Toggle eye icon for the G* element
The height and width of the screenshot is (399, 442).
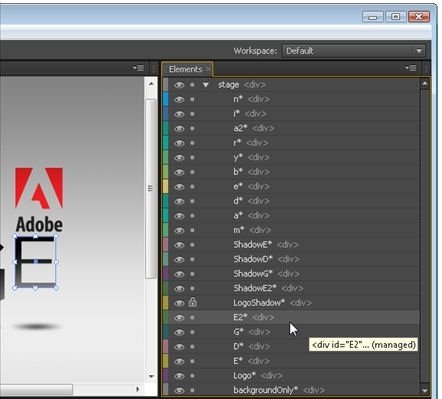point(179,332)
